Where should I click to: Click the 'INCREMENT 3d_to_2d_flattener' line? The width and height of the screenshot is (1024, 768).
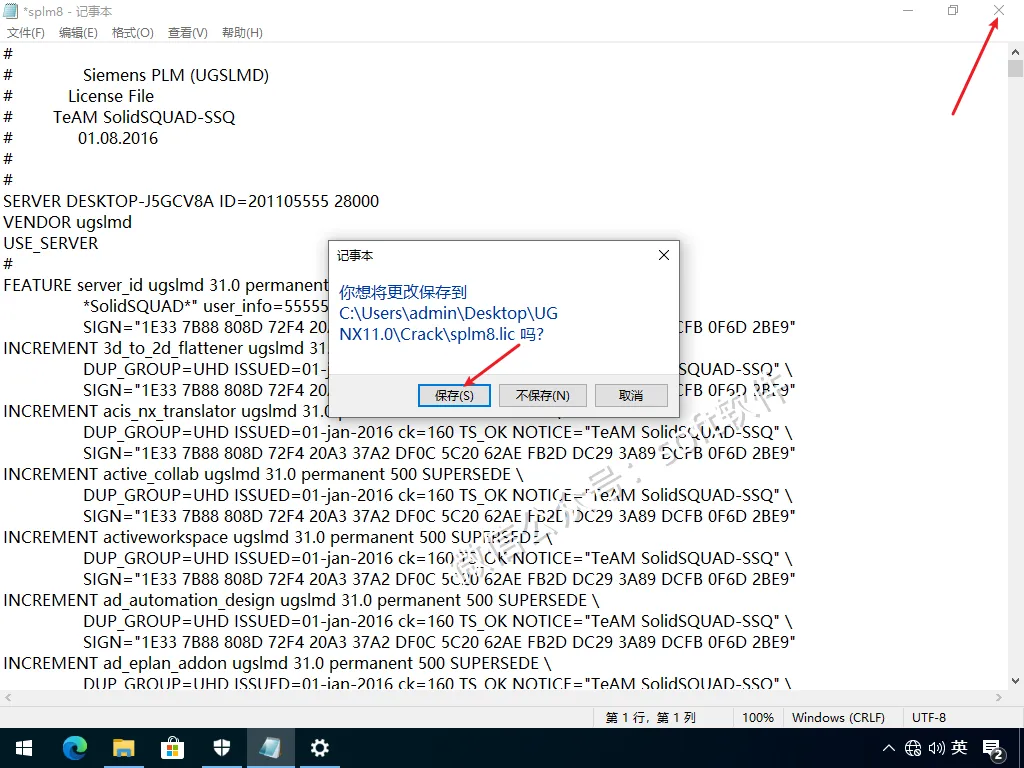coord(165,348)
